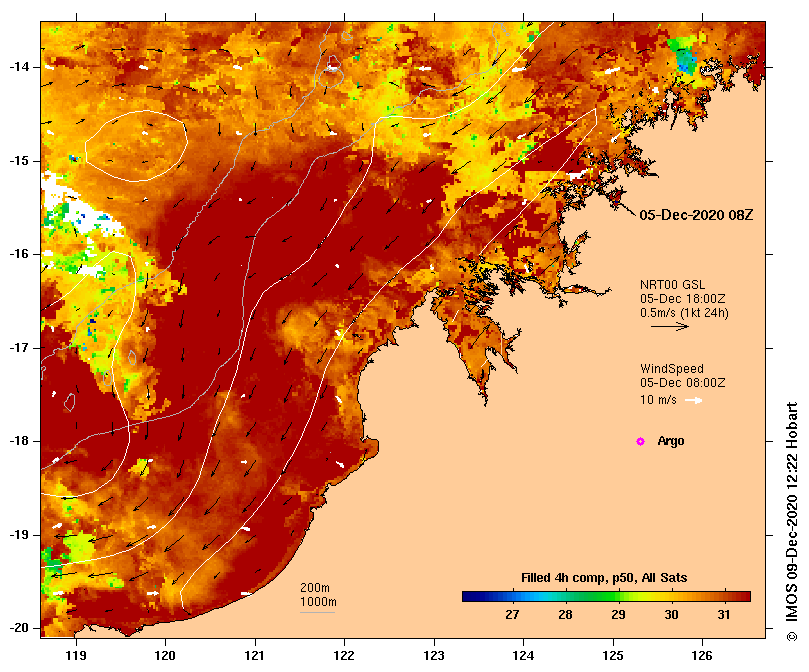The height and width of the screenshot is (672, 809).
Task: Click the black 0.5m/s current scale arrow
Action: click(x=670, y=326)
